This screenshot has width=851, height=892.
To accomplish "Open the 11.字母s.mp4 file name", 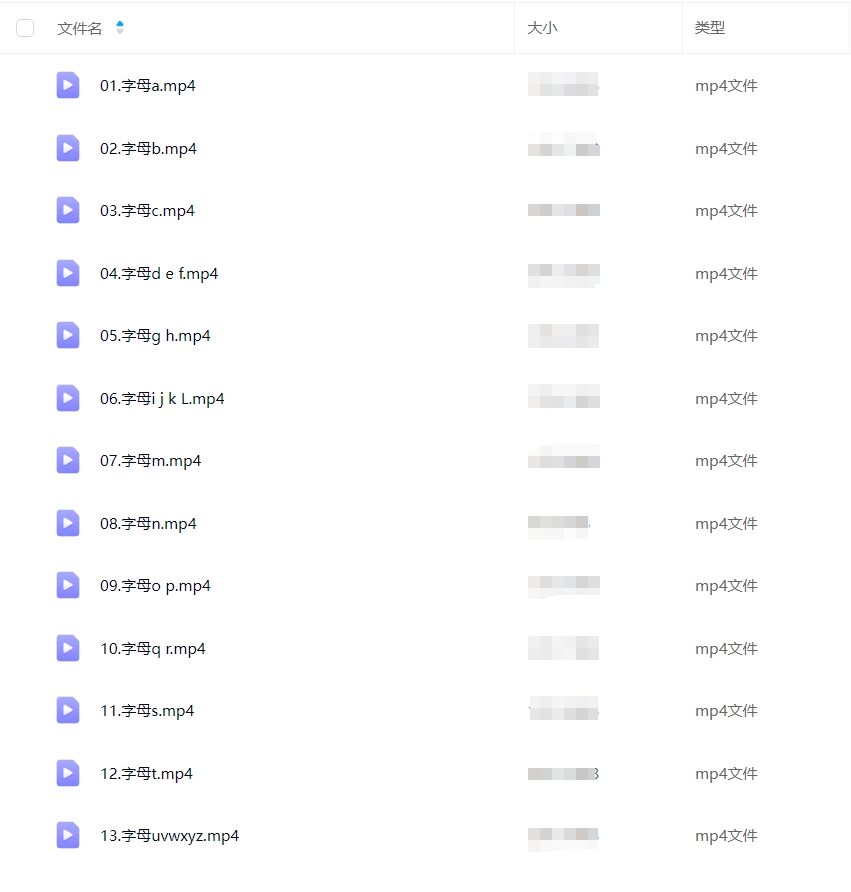I will 147,711.
